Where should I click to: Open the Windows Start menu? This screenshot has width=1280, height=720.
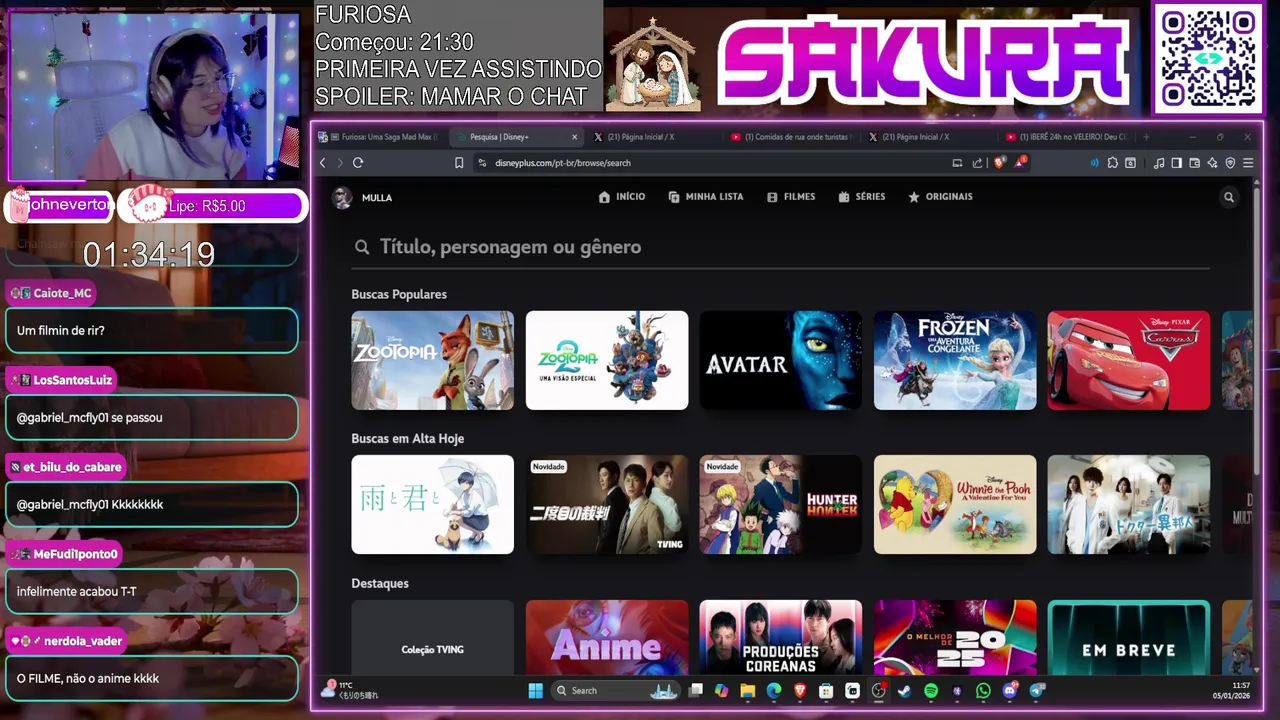pyautogui.click(x=535, y=690)
